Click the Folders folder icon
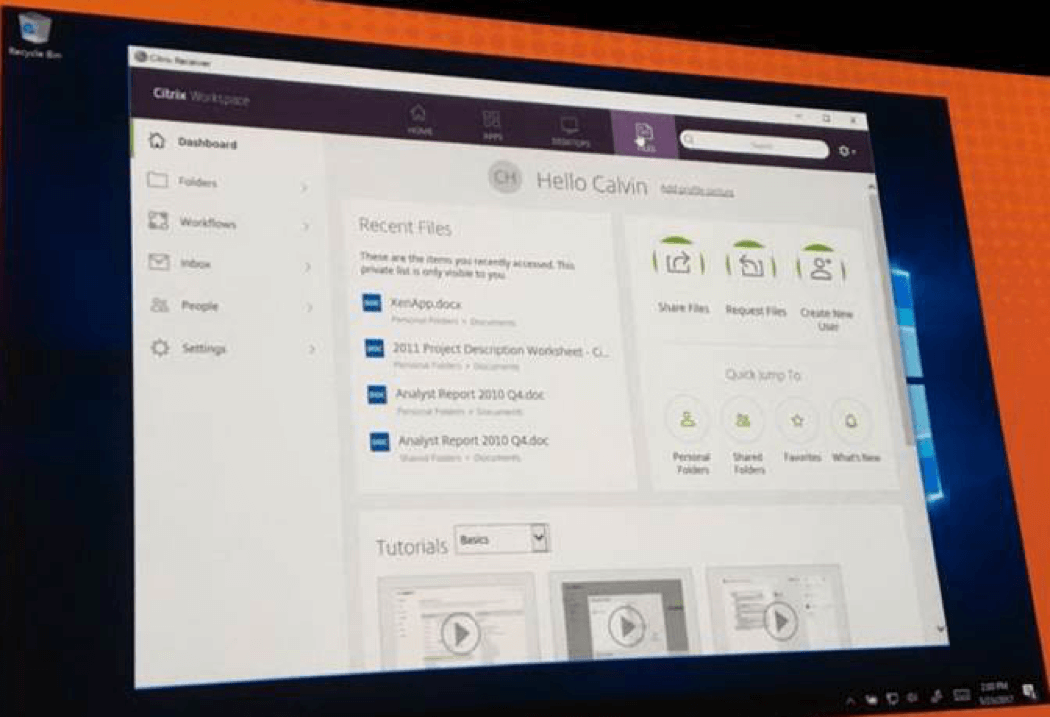This screenshot has width=1050, height=717. pyautogui.click(x=157, y=179)
